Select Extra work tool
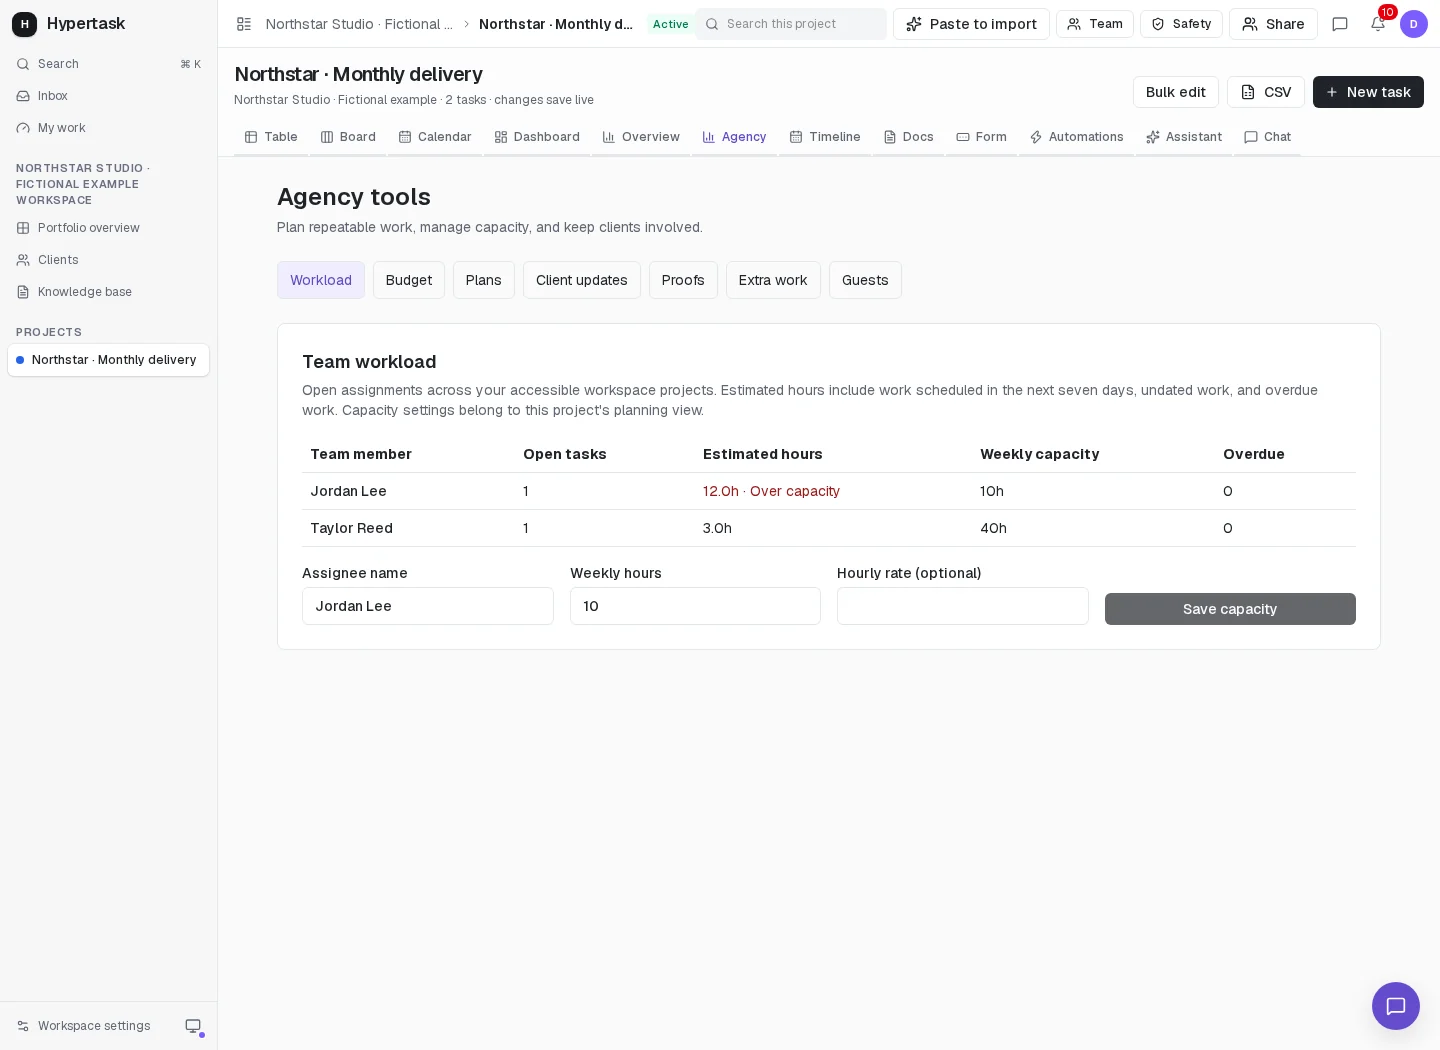 [773, 280]
